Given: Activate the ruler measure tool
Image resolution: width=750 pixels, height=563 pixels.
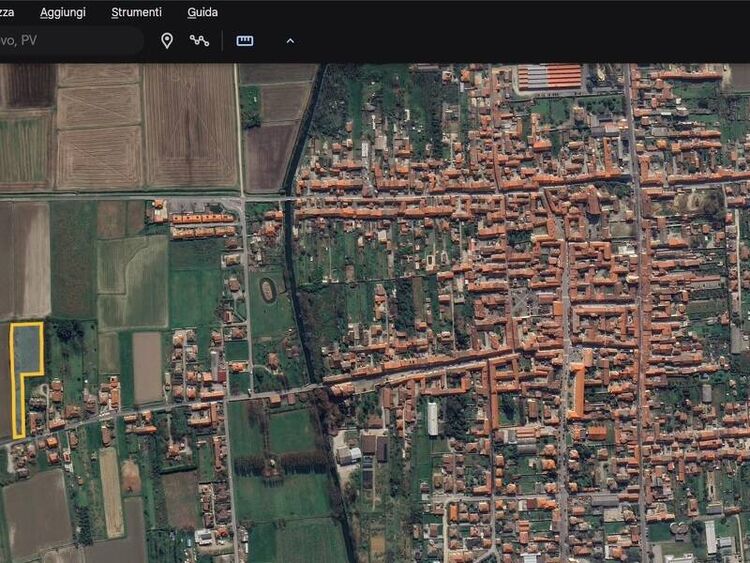Looking at the screenshot, I should [245, 41].
